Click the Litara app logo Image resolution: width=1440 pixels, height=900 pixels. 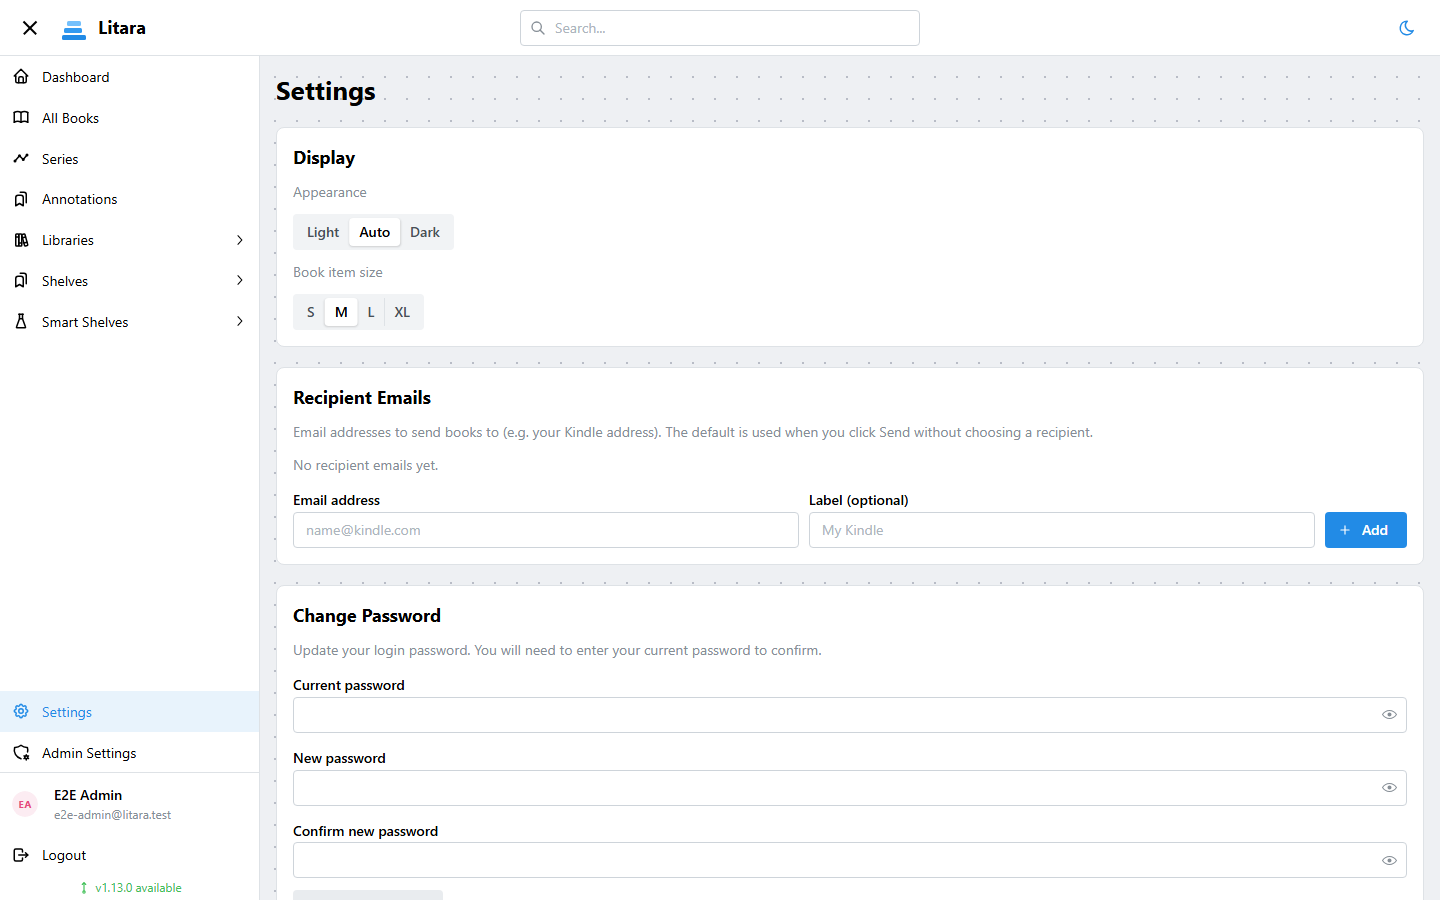coord(103,27)
